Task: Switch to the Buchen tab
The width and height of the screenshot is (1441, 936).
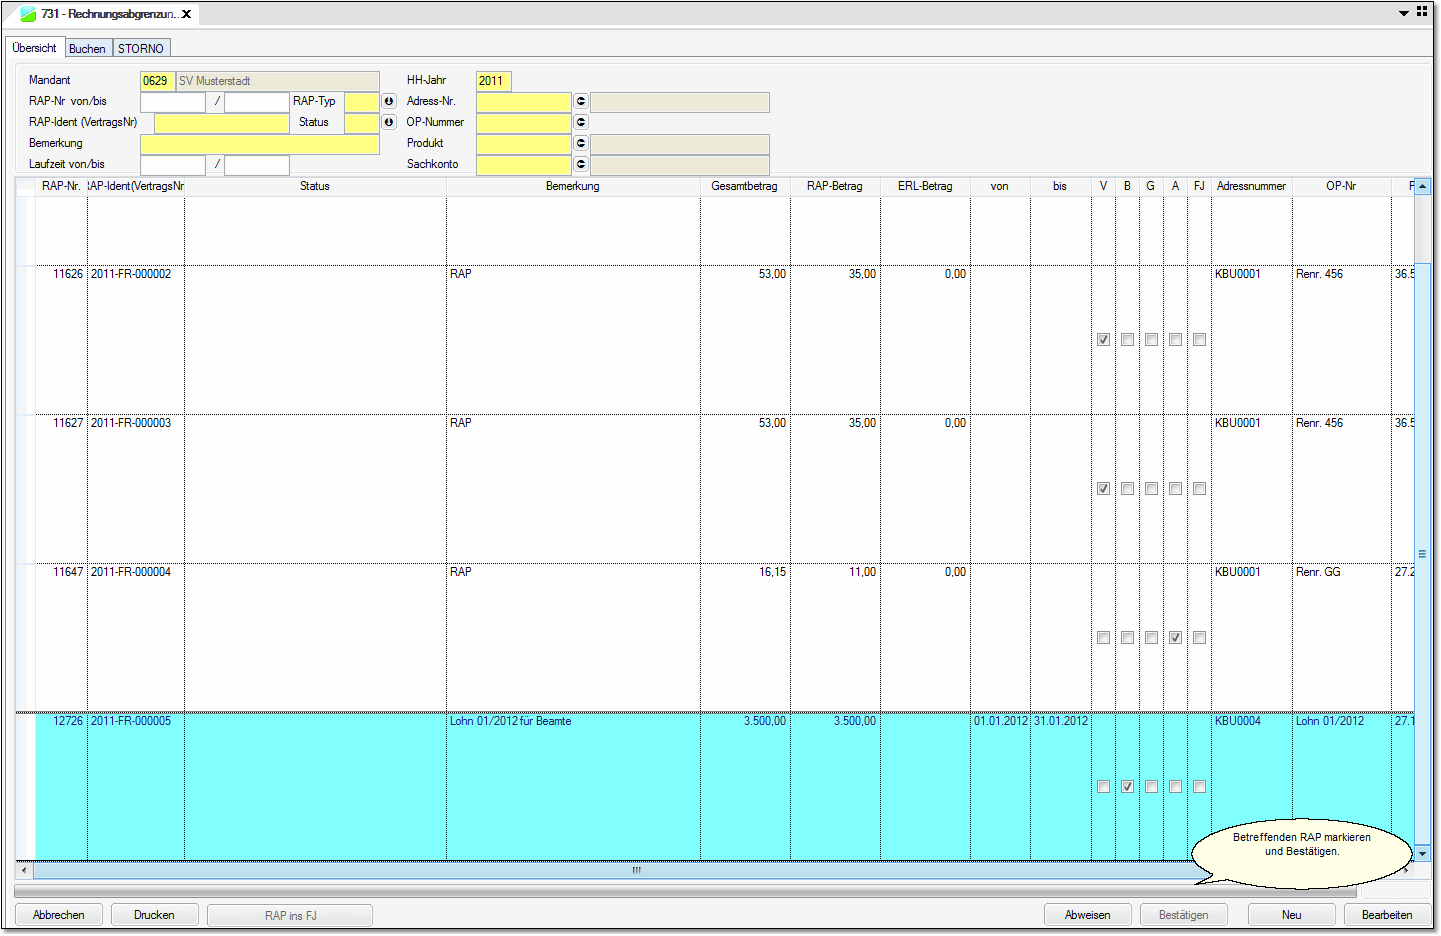Action: (87, 48)
